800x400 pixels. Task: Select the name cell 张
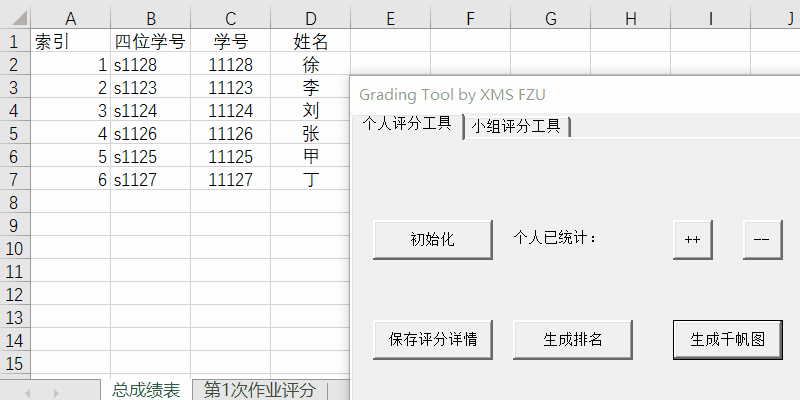[x=311, y=133]
